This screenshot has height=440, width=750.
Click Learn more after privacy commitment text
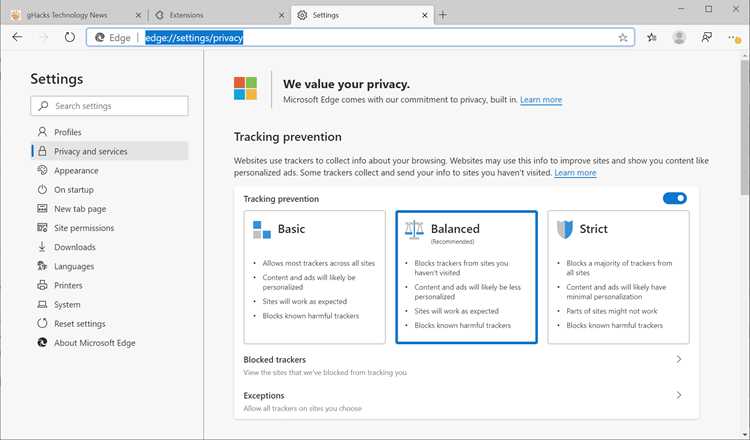pos(541,99)
